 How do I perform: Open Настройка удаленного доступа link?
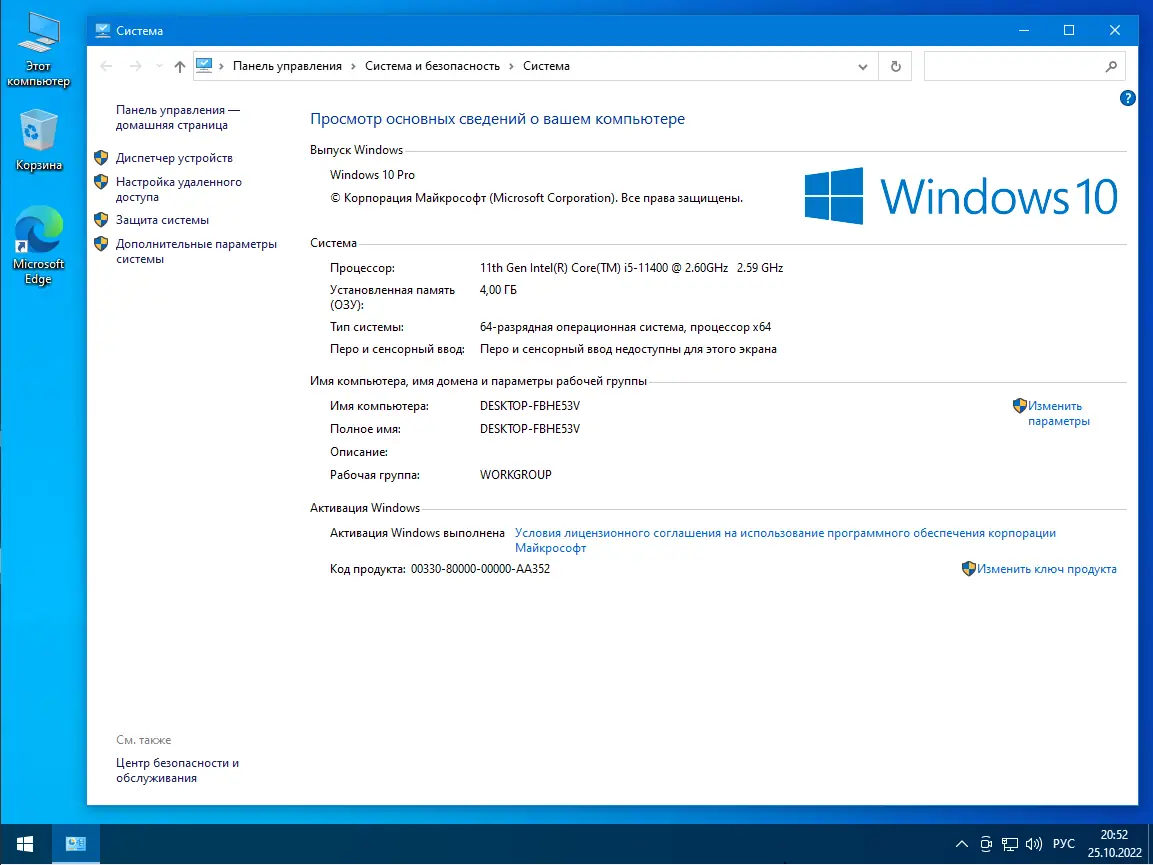pyautogui.click(x=179, y=189)
